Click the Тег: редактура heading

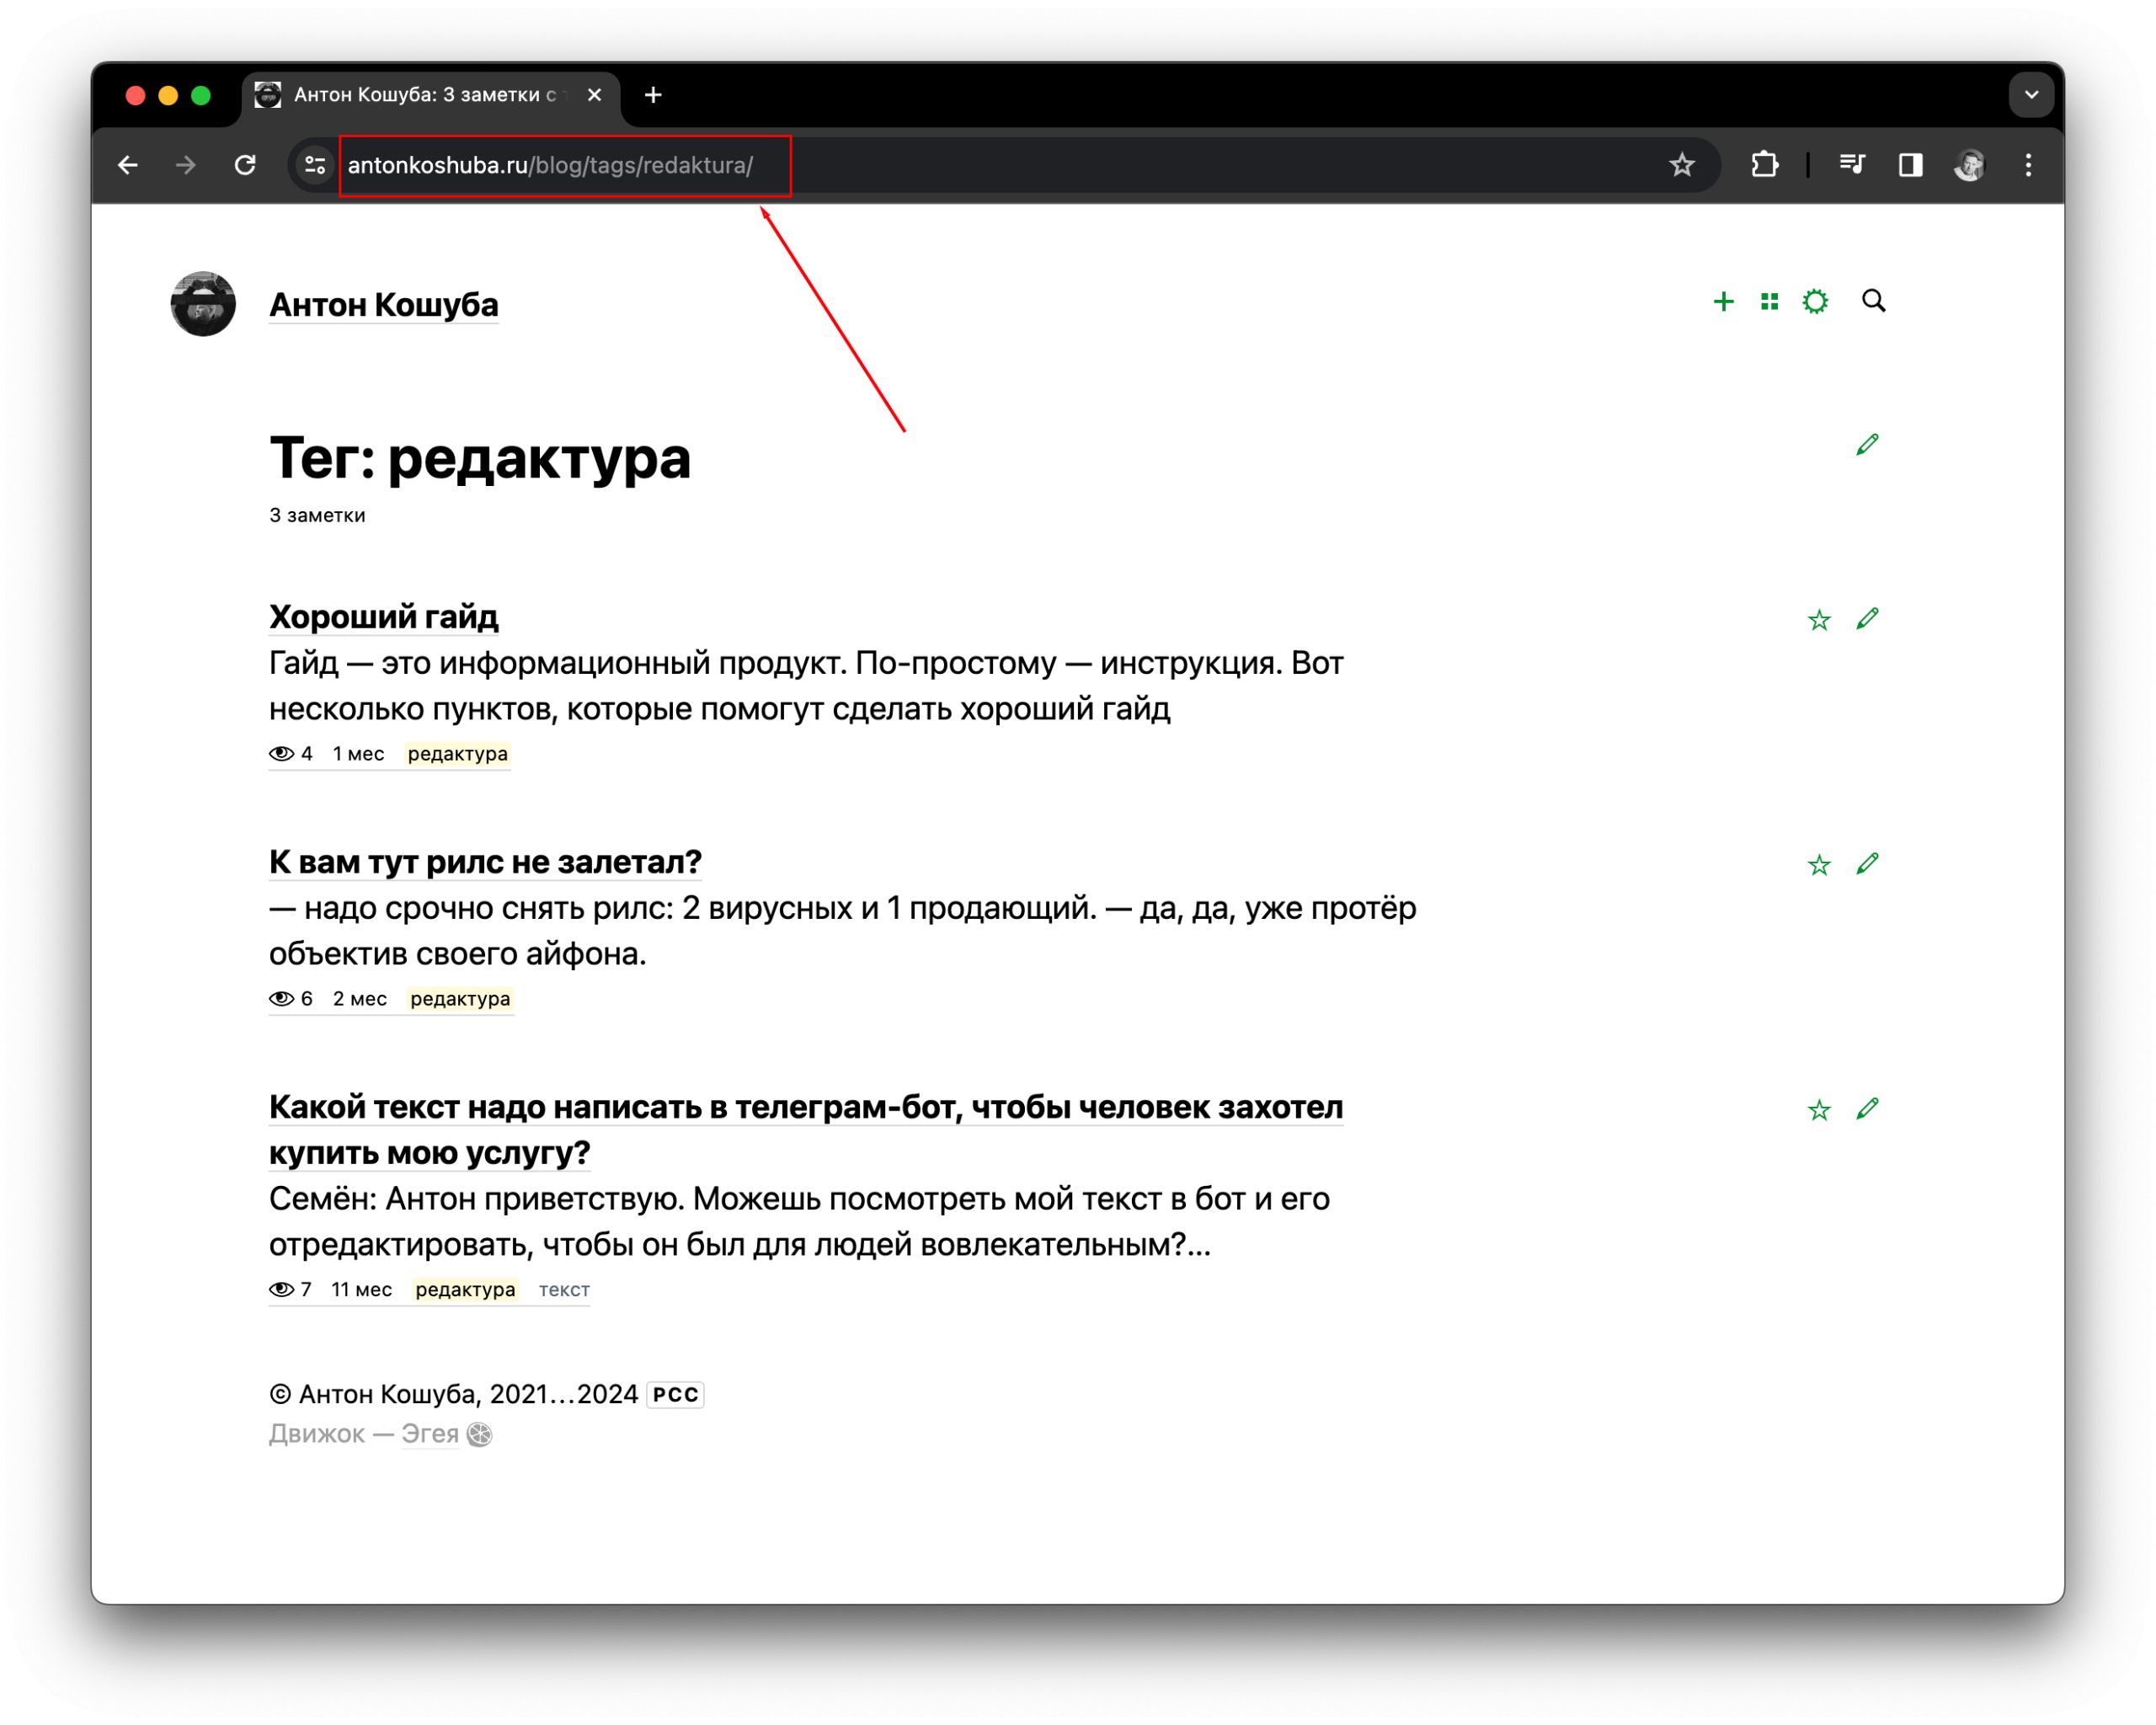point(480,459)
